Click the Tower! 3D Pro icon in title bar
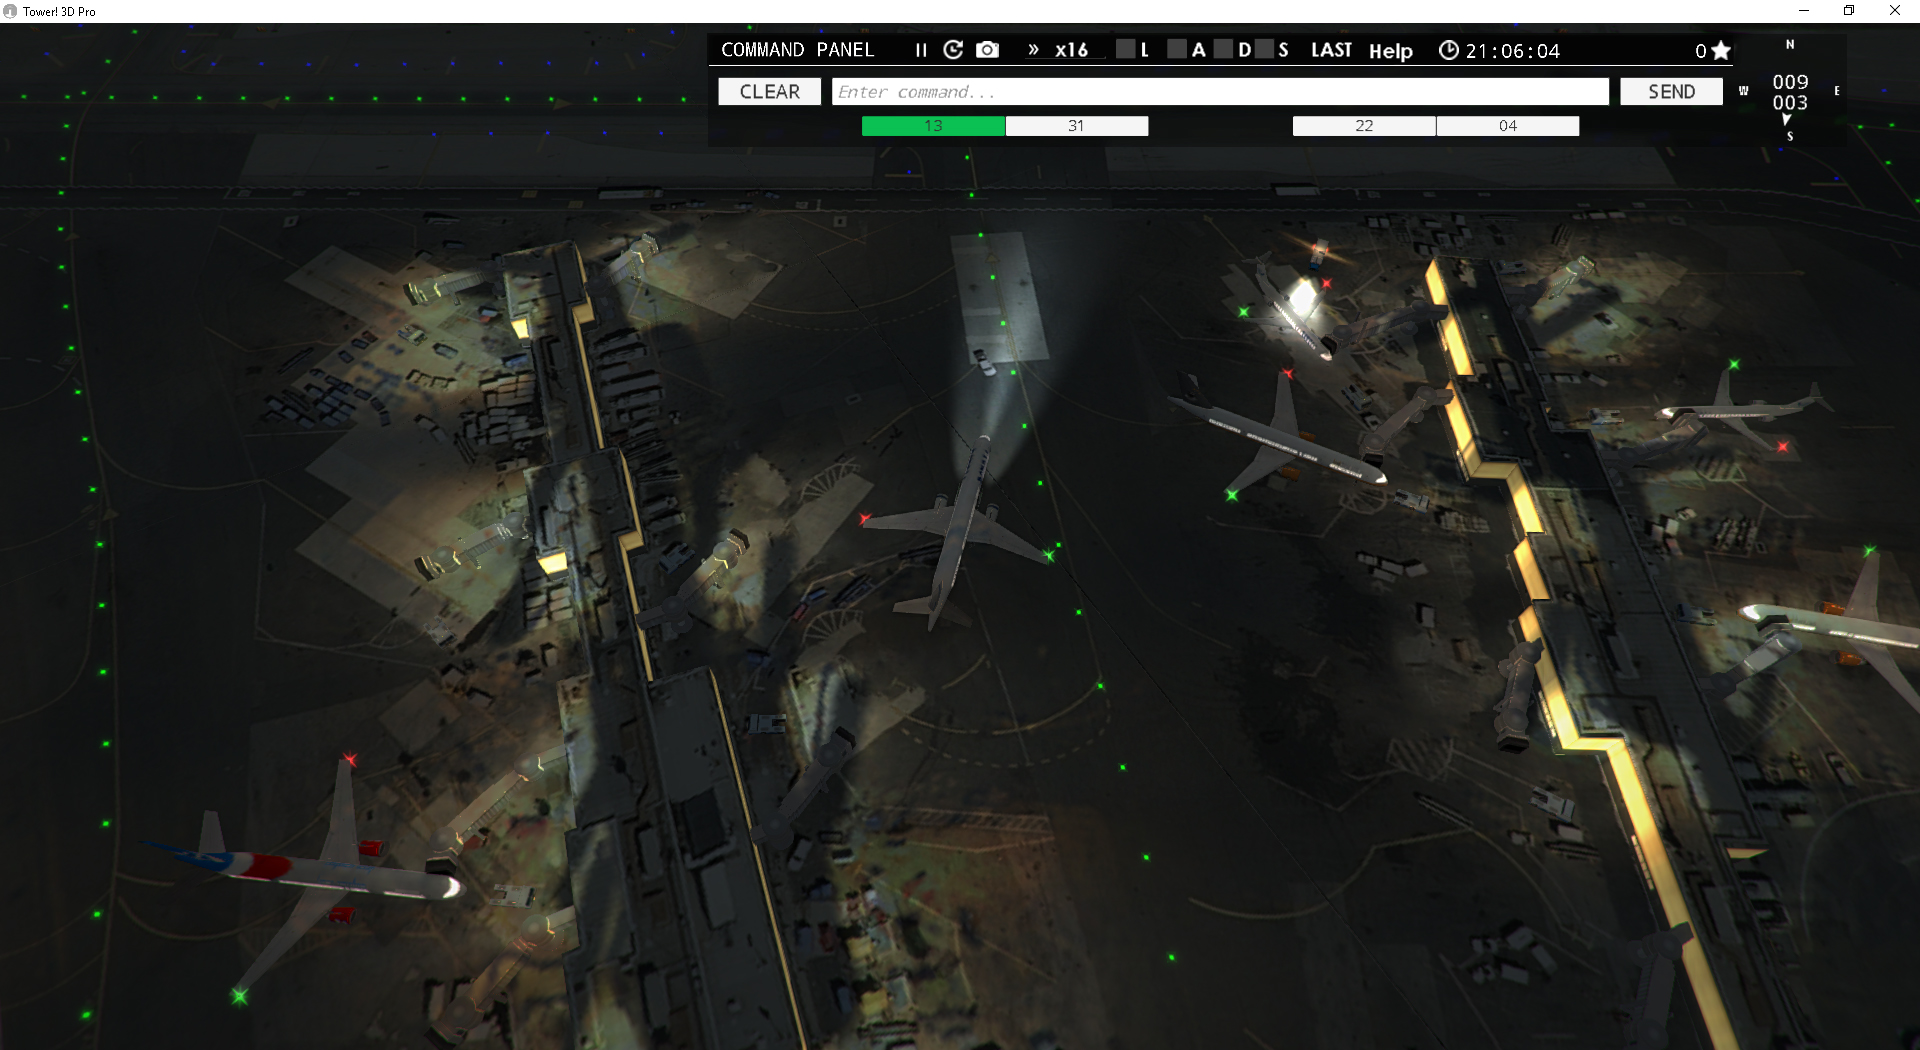 click(10, 11)
